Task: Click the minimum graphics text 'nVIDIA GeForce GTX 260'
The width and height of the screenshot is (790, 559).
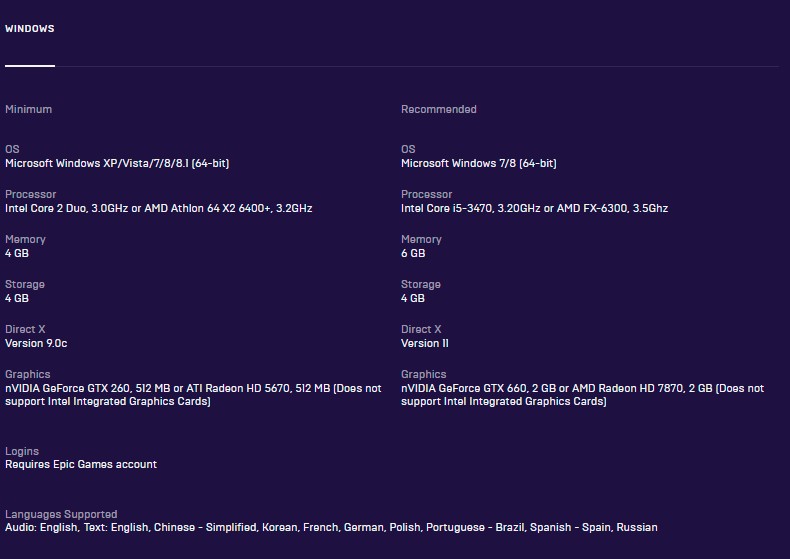Action: [68, 388]
